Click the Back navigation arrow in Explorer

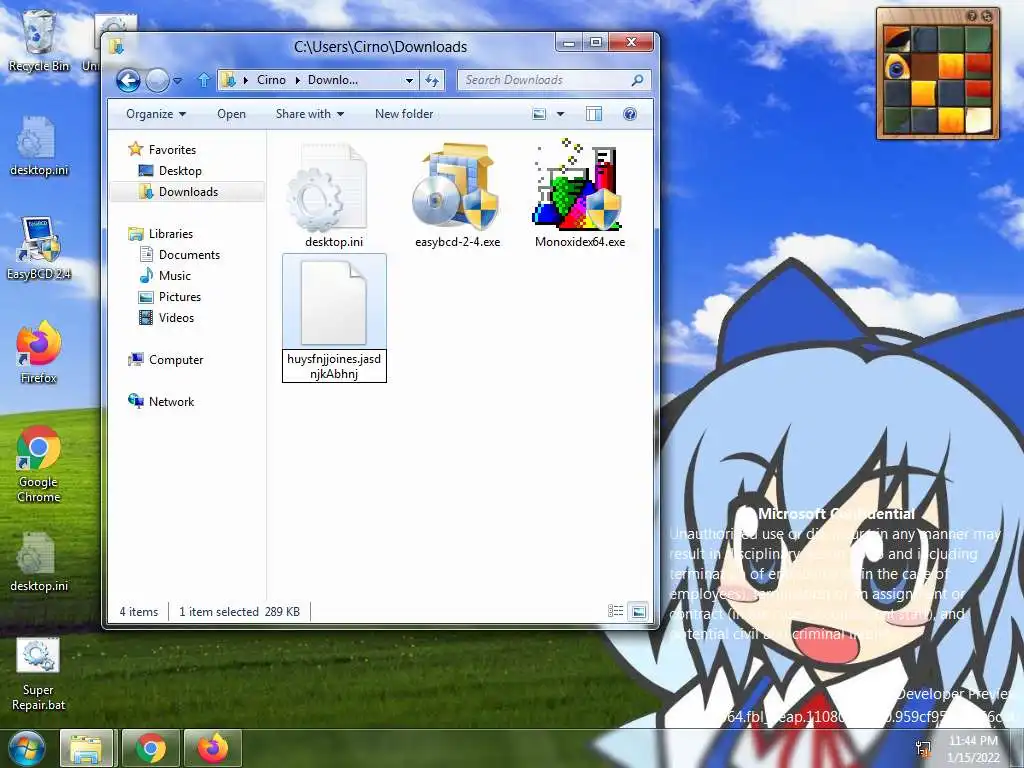tap(129, 80)
